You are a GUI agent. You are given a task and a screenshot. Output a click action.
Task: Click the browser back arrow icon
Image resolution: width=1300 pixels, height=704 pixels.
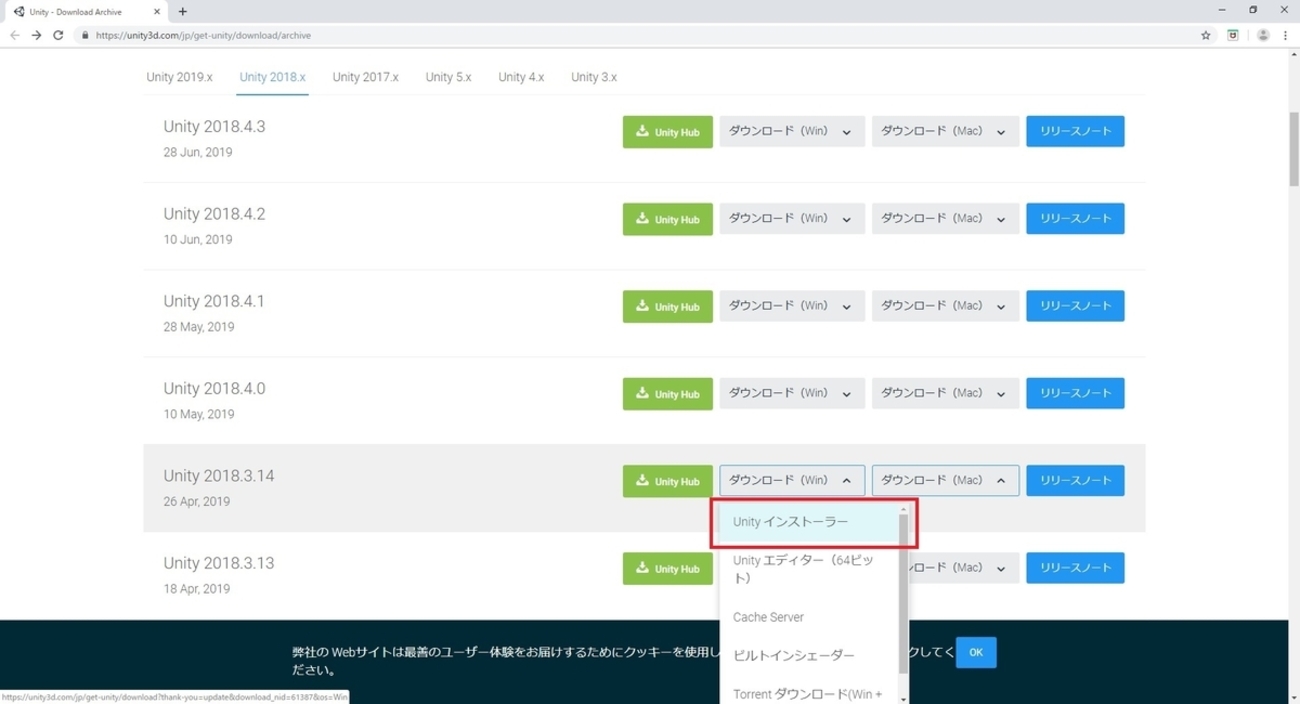coord(14,34)
